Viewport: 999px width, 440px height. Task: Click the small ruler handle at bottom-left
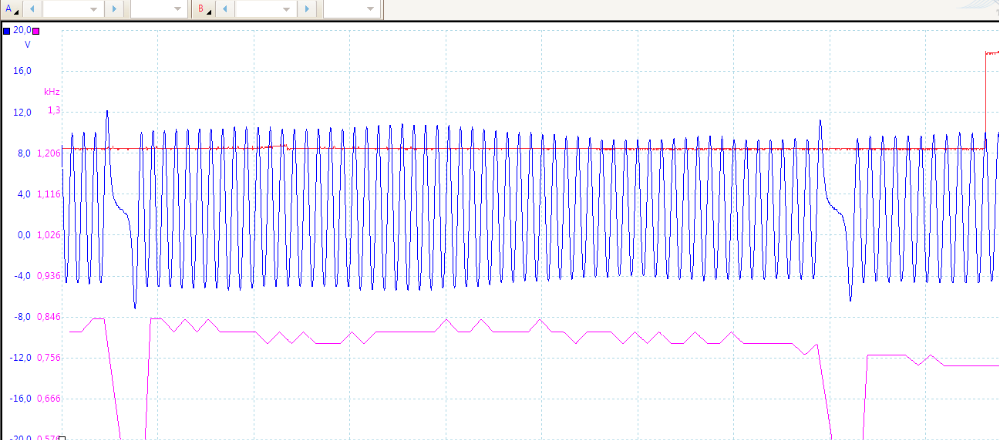point(62,437)
